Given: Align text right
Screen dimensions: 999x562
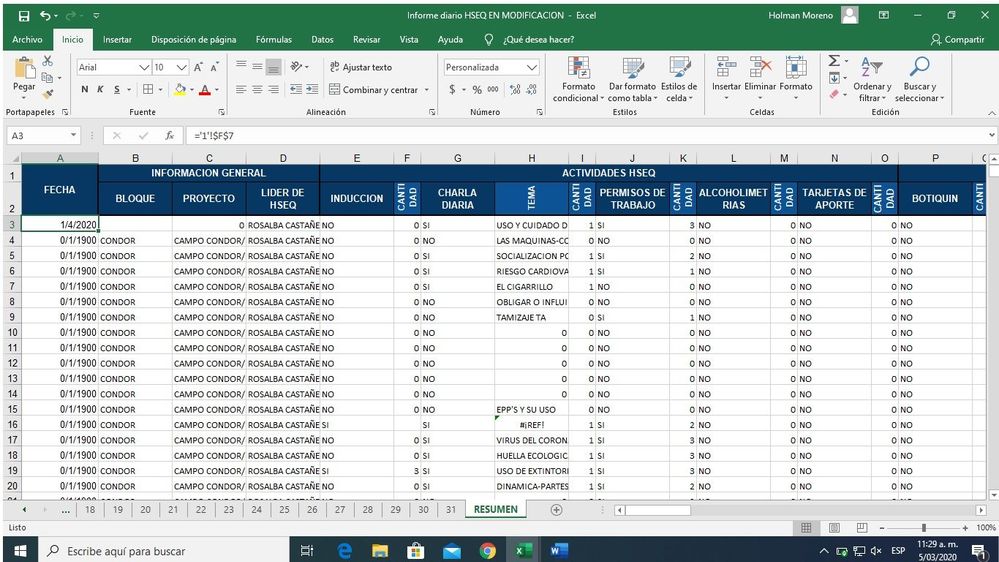Looking at the screenshot, I should coord(273,90).
